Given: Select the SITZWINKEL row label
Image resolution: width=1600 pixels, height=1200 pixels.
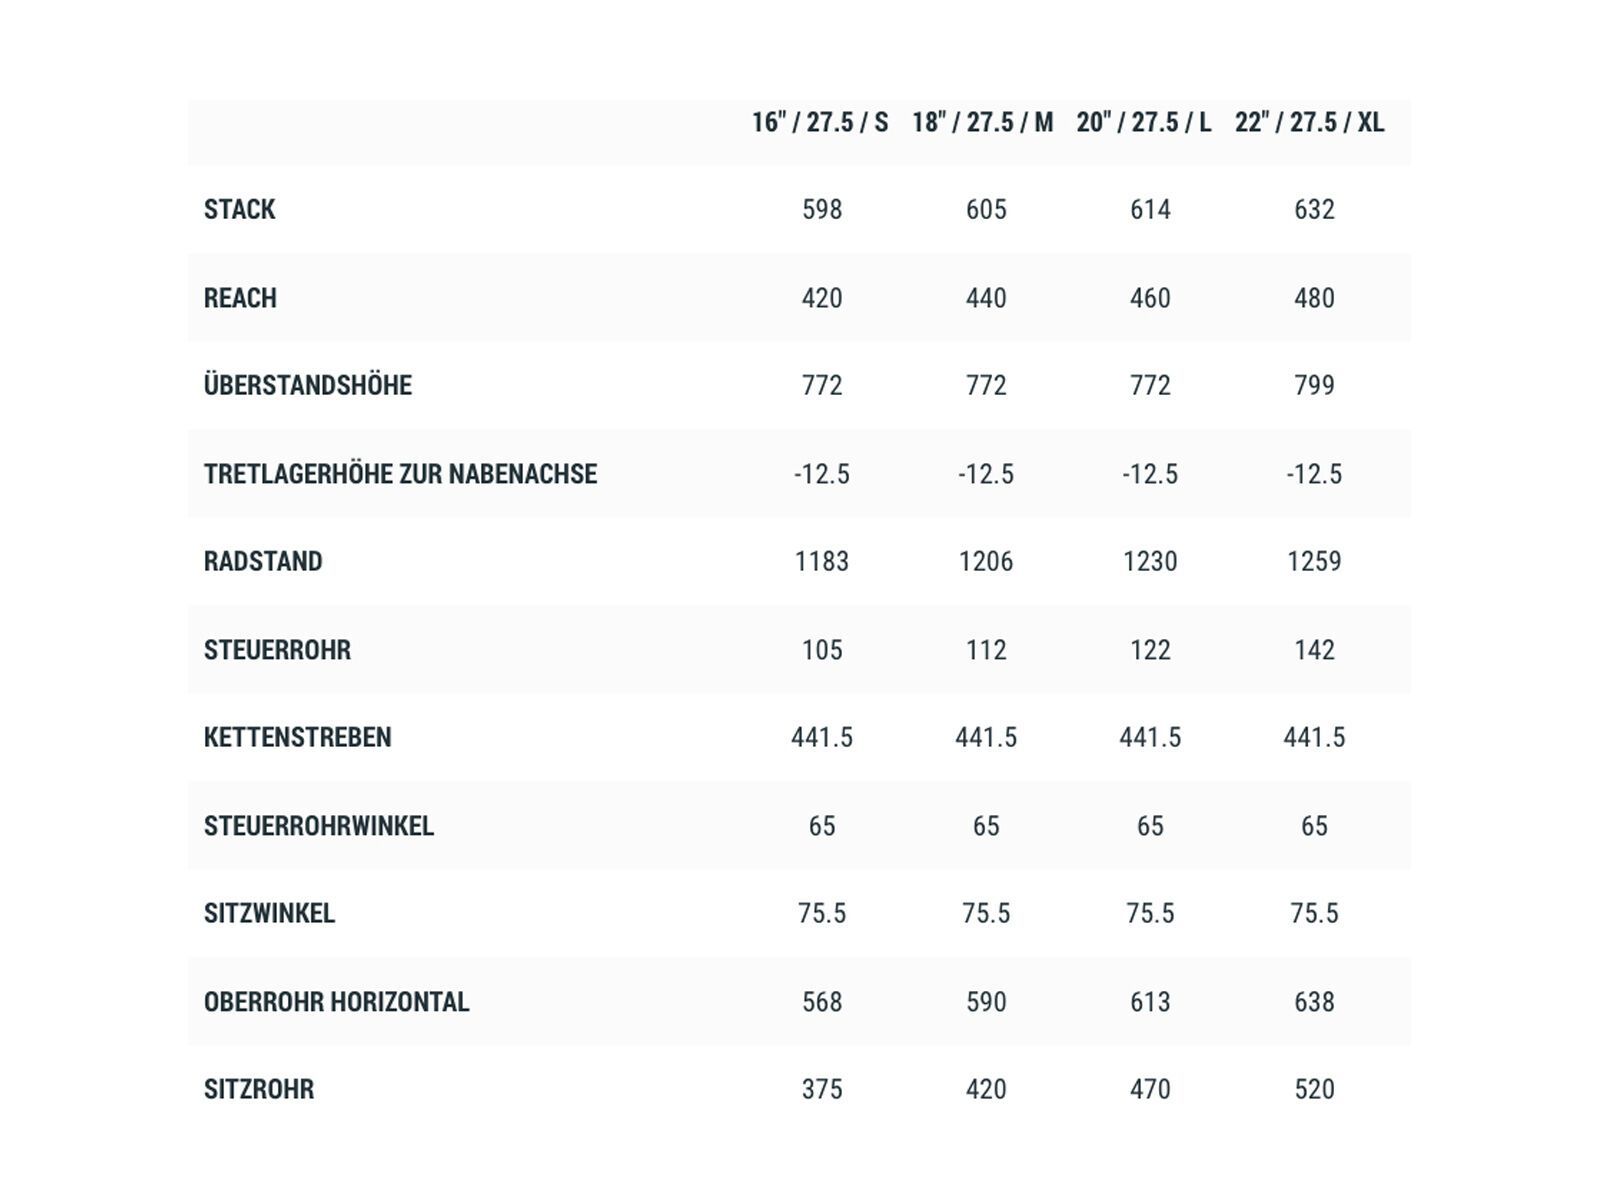Looking at the screenshot, I should click(270, 914).
